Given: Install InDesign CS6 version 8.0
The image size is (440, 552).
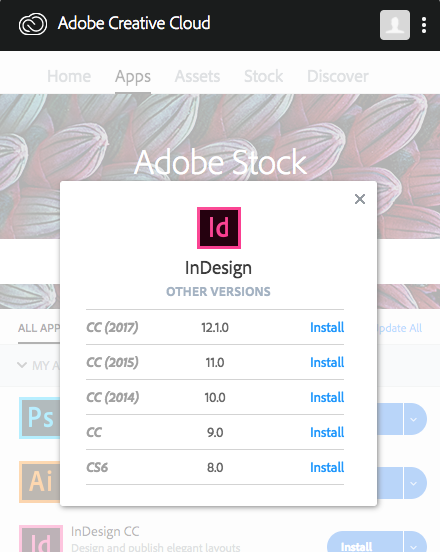Looking at the screenshot, I should [327, 468].
